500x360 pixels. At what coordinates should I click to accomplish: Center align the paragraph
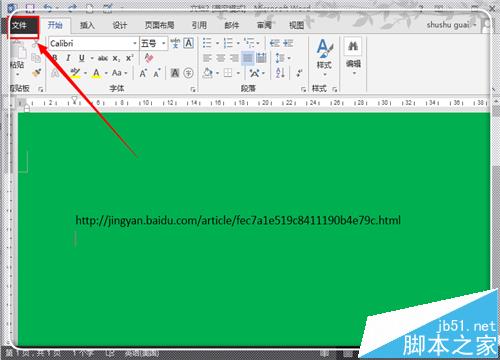tap(221, 58)
